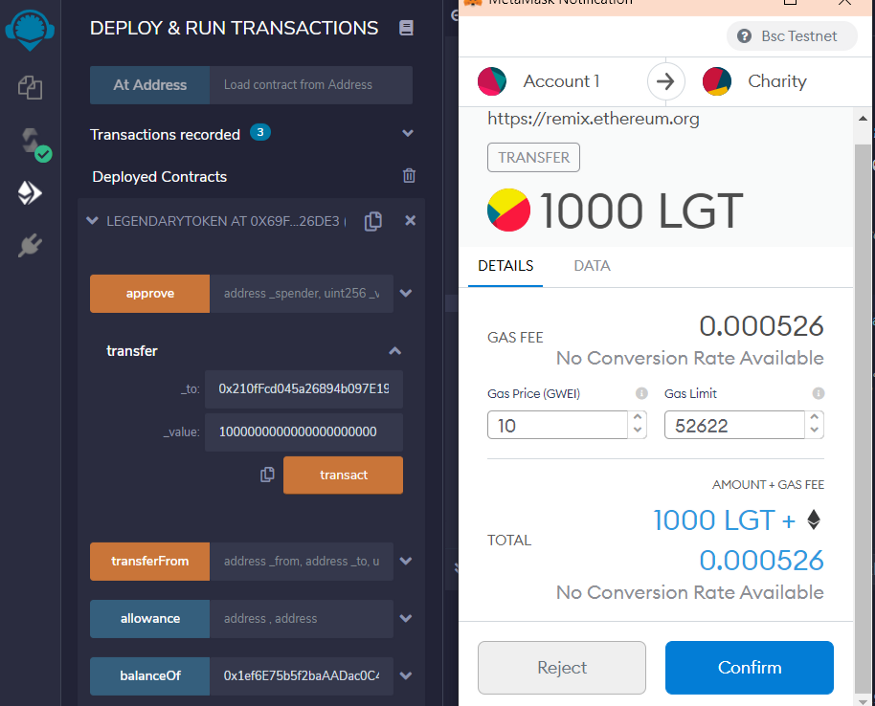This screenshot has height=706, width=875.
Task: Expand Transactions recorded section
Action: (x=408, y=133)
